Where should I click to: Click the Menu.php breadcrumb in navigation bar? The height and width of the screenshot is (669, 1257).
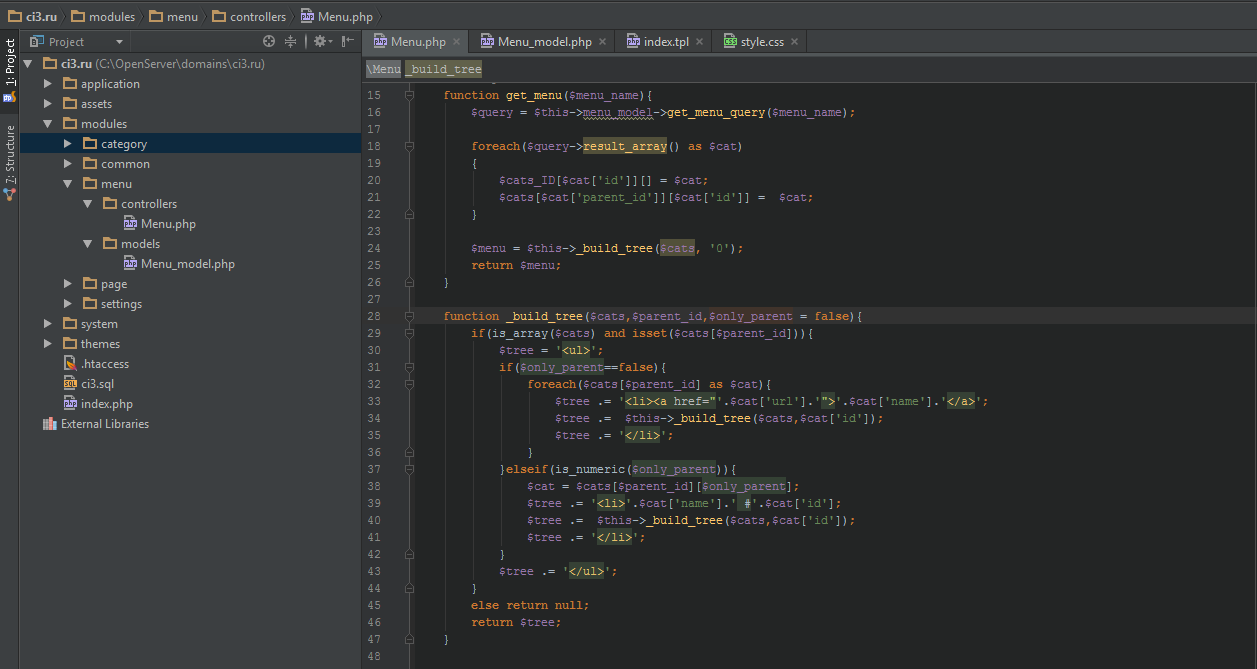pyautogui.click(x=338, y=16)
